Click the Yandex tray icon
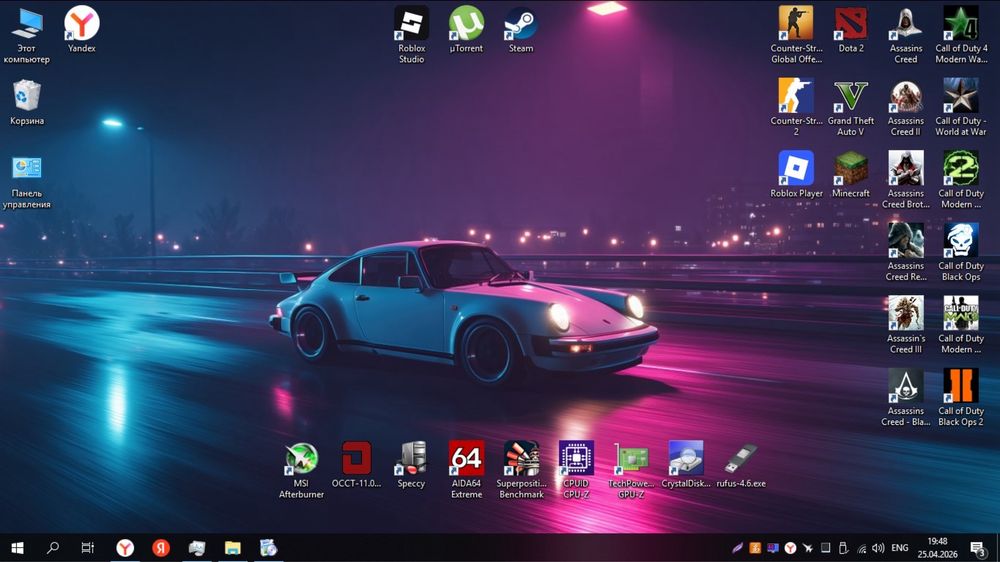Viewport: 1000px width, 562px height. tap(790, 547)
